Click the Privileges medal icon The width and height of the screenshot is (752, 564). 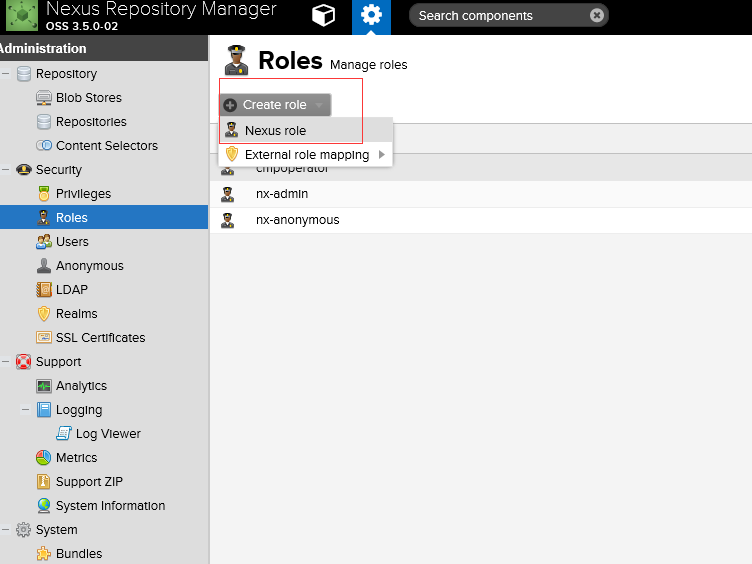[44, 194]
